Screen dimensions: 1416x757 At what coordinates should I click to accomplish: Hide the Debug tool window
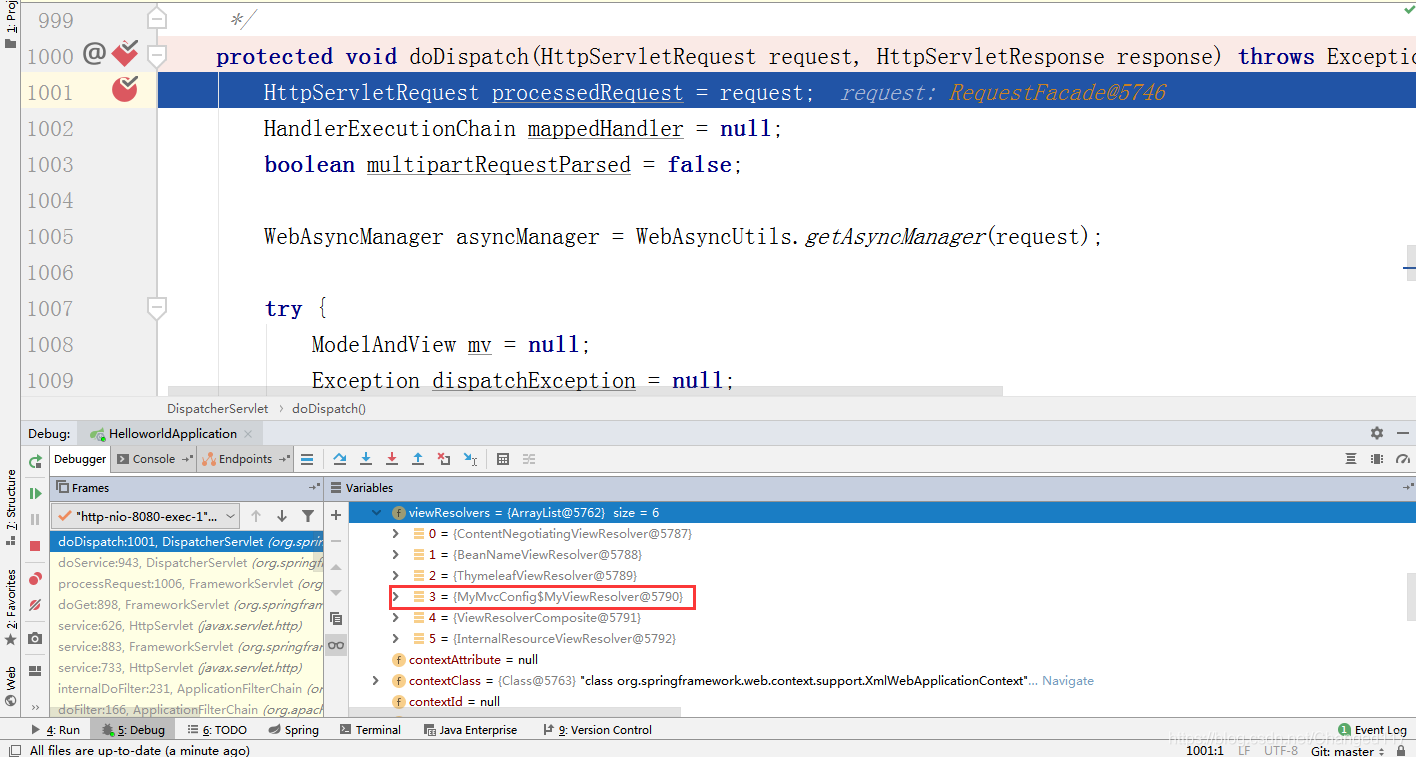tap(1403, 433)
